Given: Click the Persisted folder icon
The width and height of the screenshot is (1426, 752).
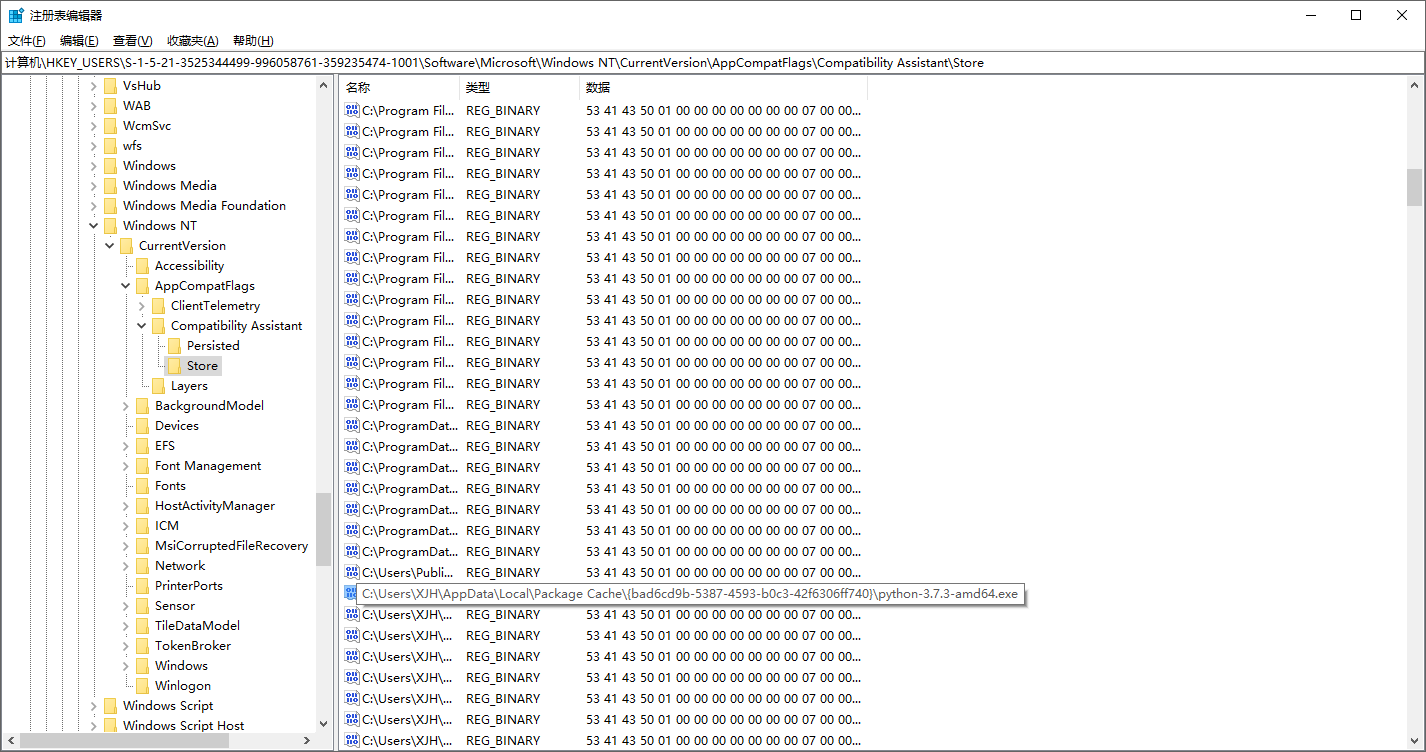Looking at the screenshot, I should pos(174,346).
